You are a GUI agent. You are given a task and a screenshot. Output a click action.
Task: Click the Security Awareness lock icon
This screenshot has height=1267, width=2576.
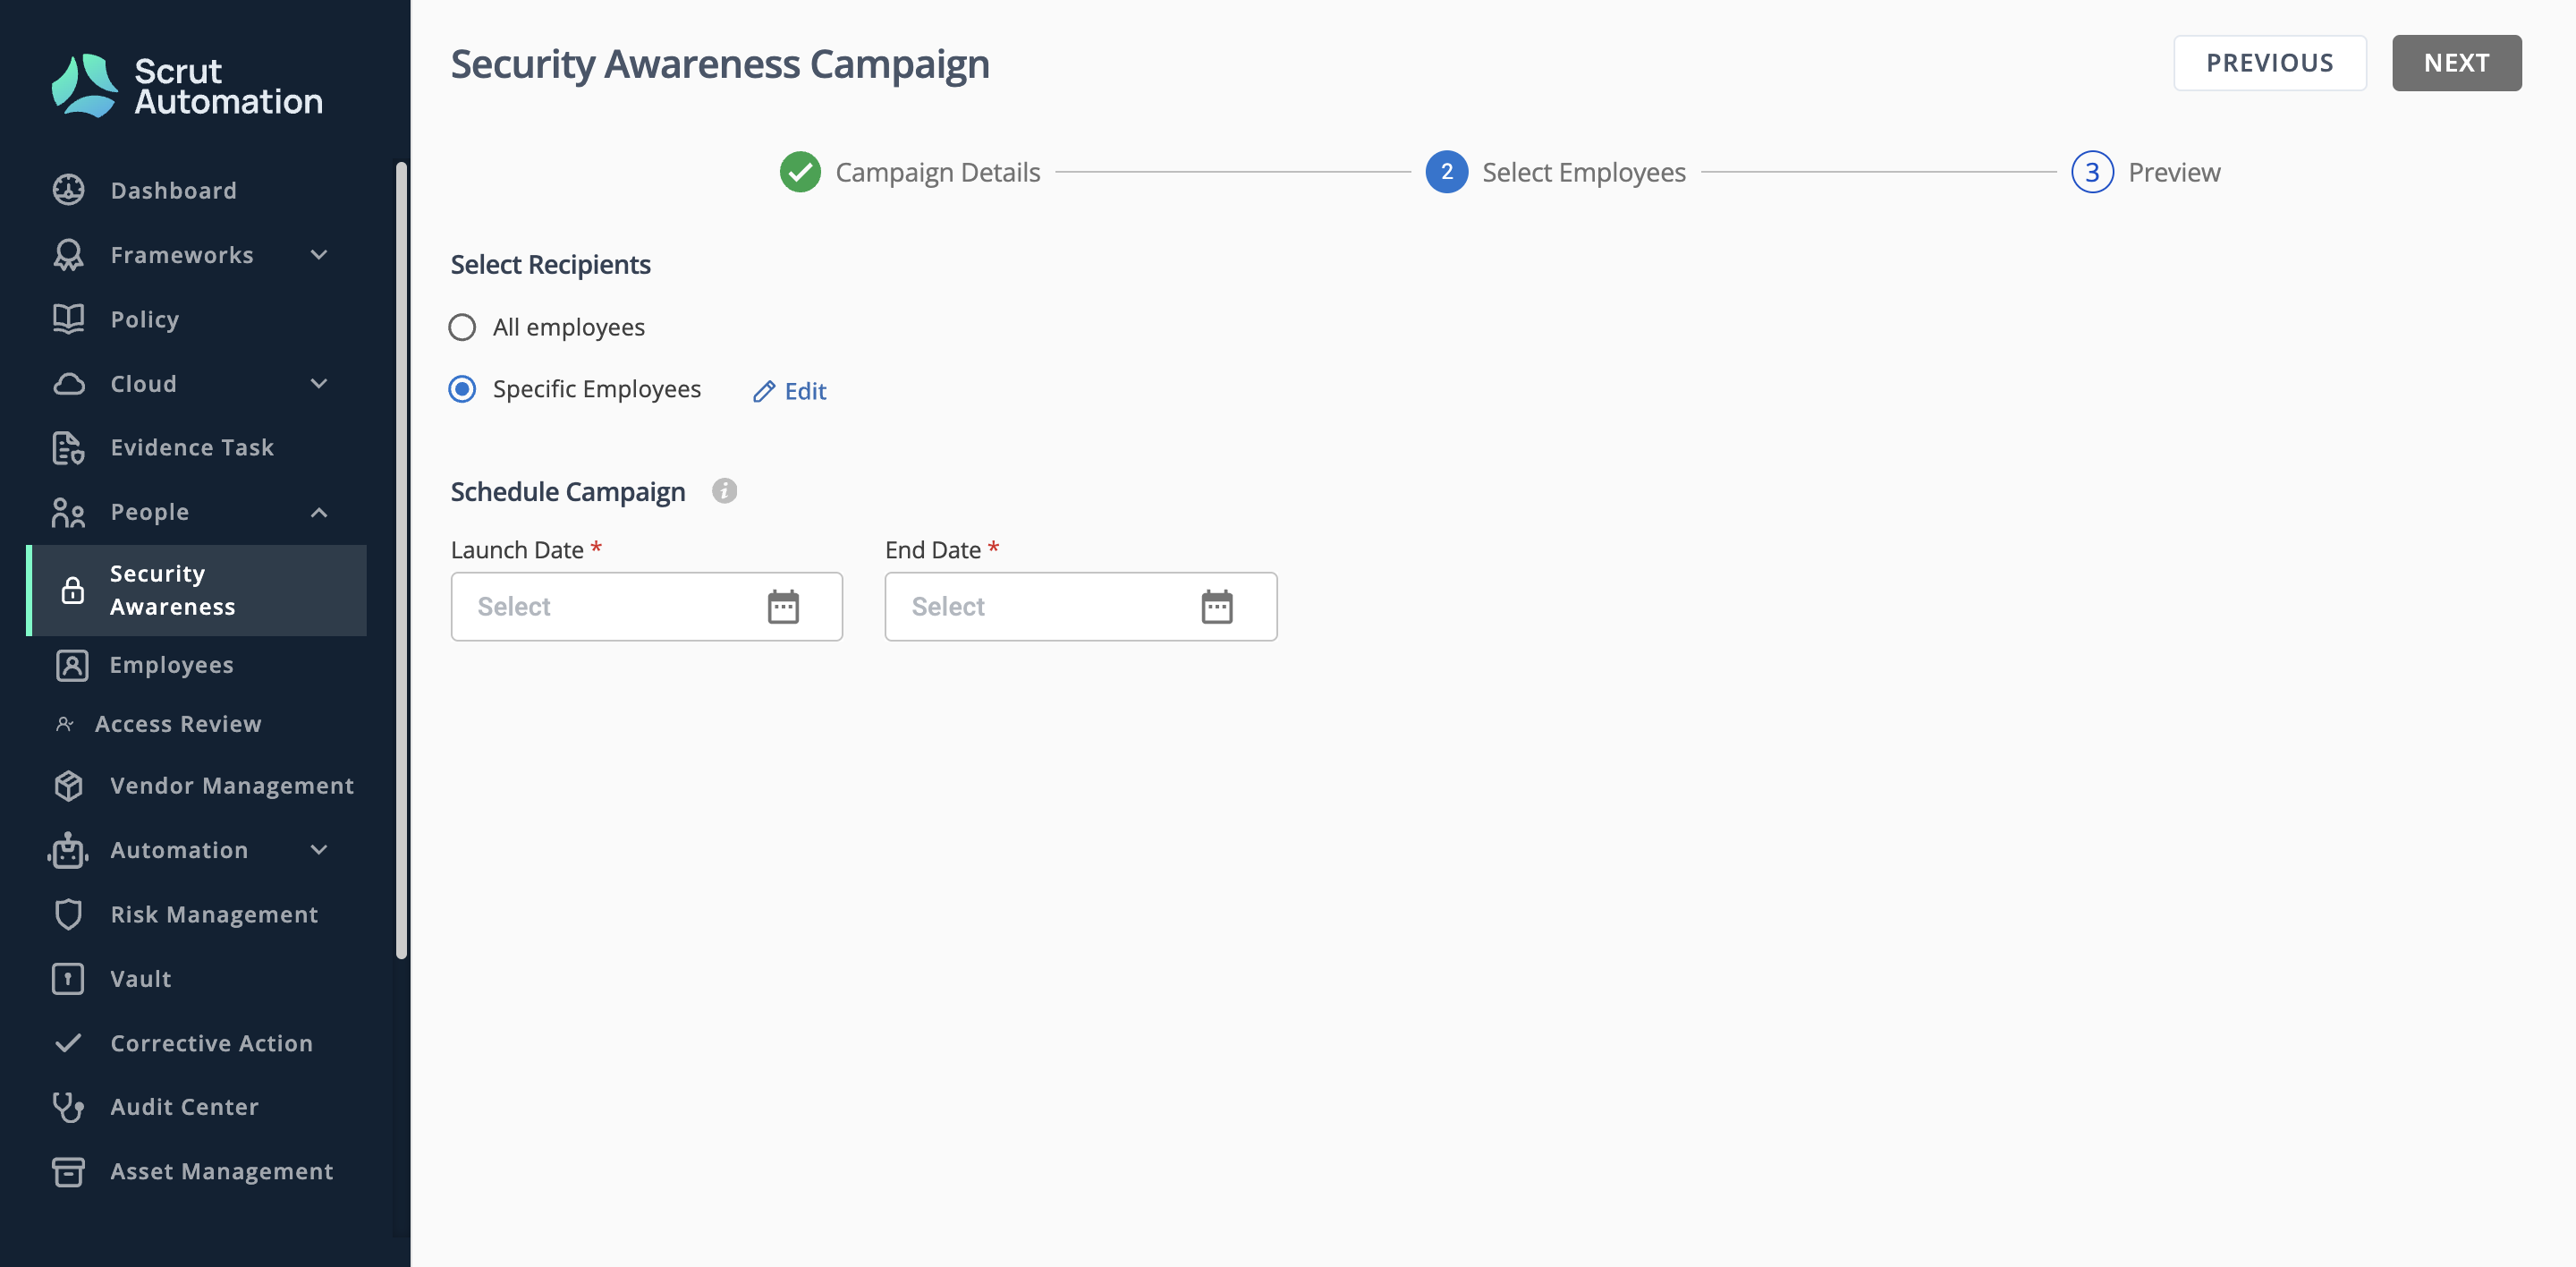pyautogui.click(x=72, y=590)
